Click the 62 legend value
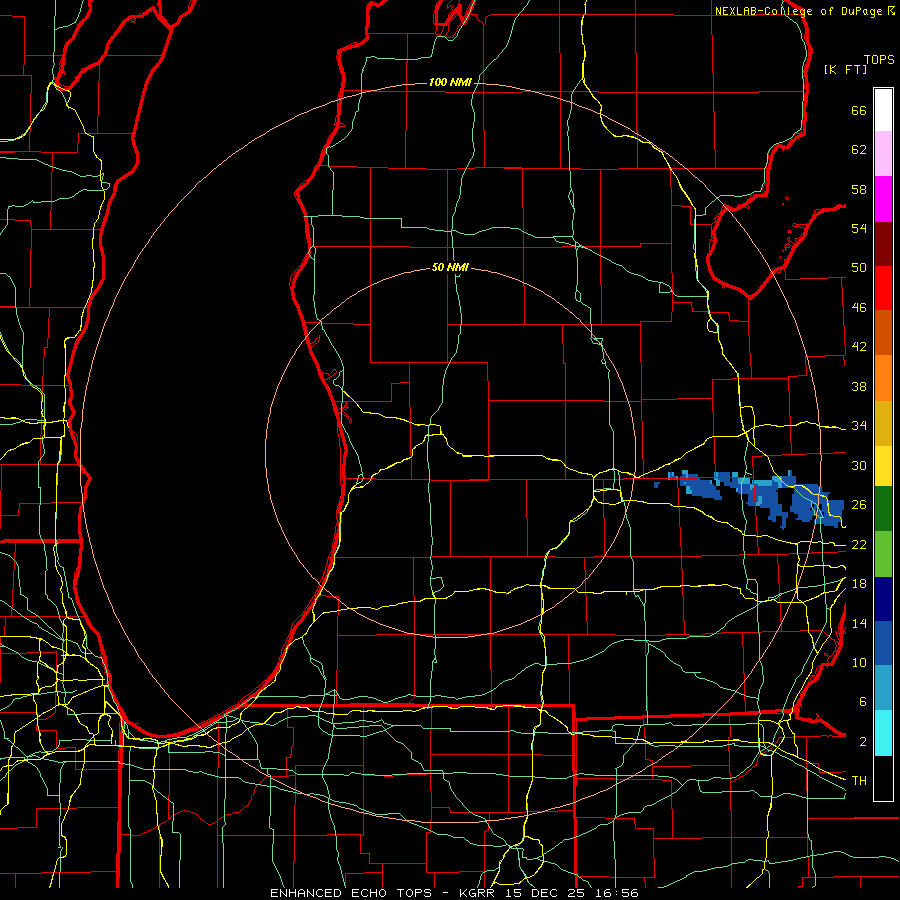Viewport: 900px width, 900px height. pos(859,150)
